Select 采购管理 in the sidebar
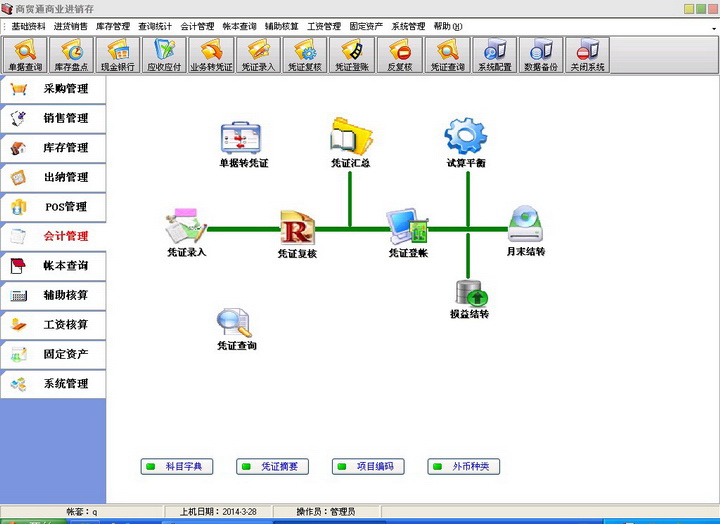The height and width of the screenshot is (524, 720). (53, 89)
